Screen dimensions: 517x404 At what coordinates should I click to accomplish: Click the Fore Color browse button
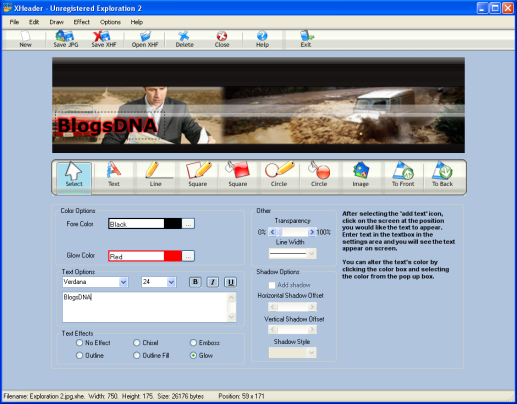(x=188, y=224)
